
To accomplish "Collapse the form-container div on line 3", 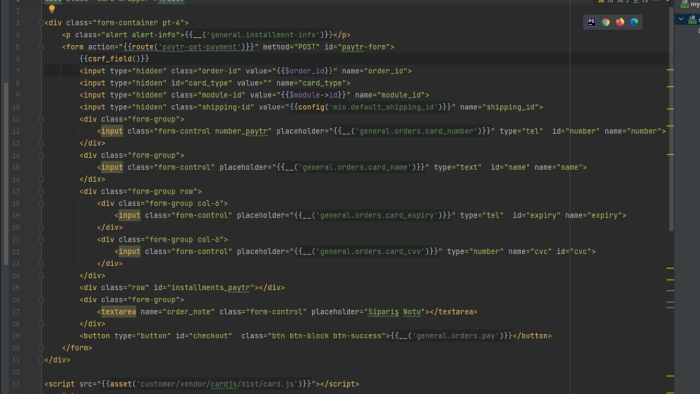I will pos(41,23).
